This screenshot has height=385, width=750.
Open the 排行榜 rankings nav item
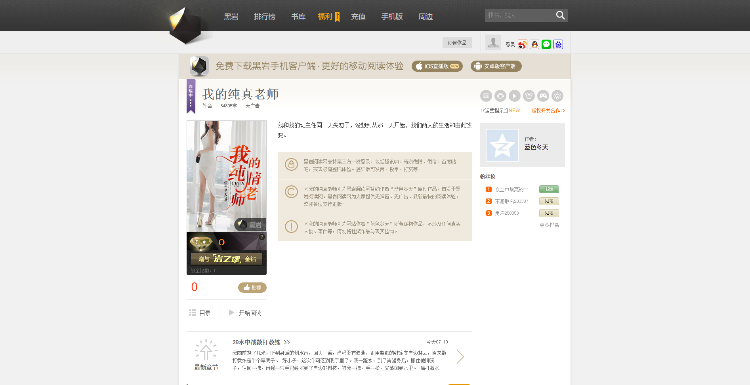(x=265, y=16)
